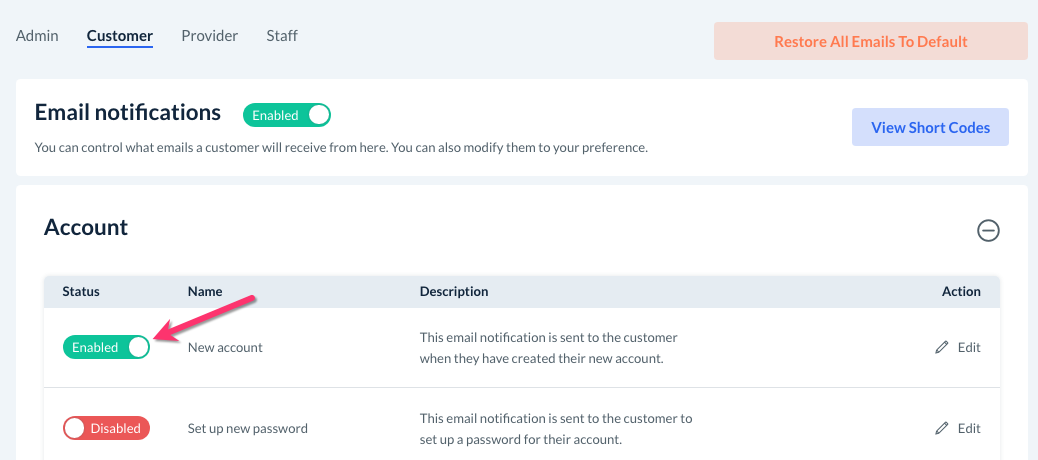Go to the Staff tab
Screen dimensions: 1038x460
click(282, 36)
